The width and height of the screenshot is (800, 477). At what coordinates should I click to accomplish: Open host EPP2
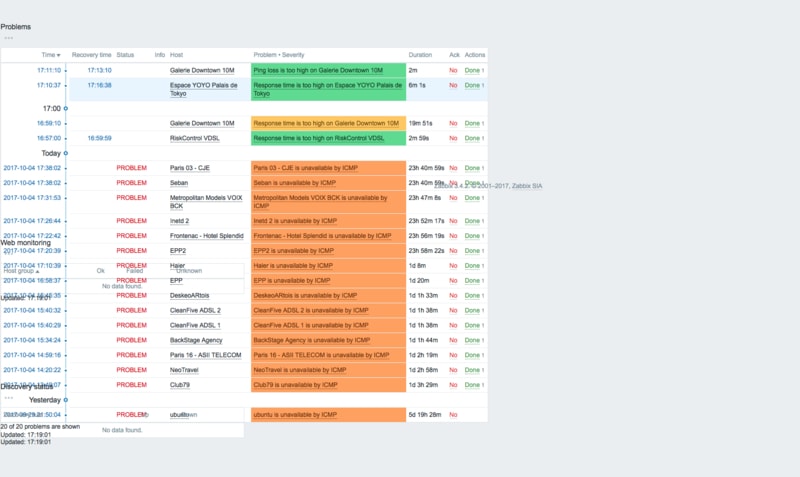[178, 250]
